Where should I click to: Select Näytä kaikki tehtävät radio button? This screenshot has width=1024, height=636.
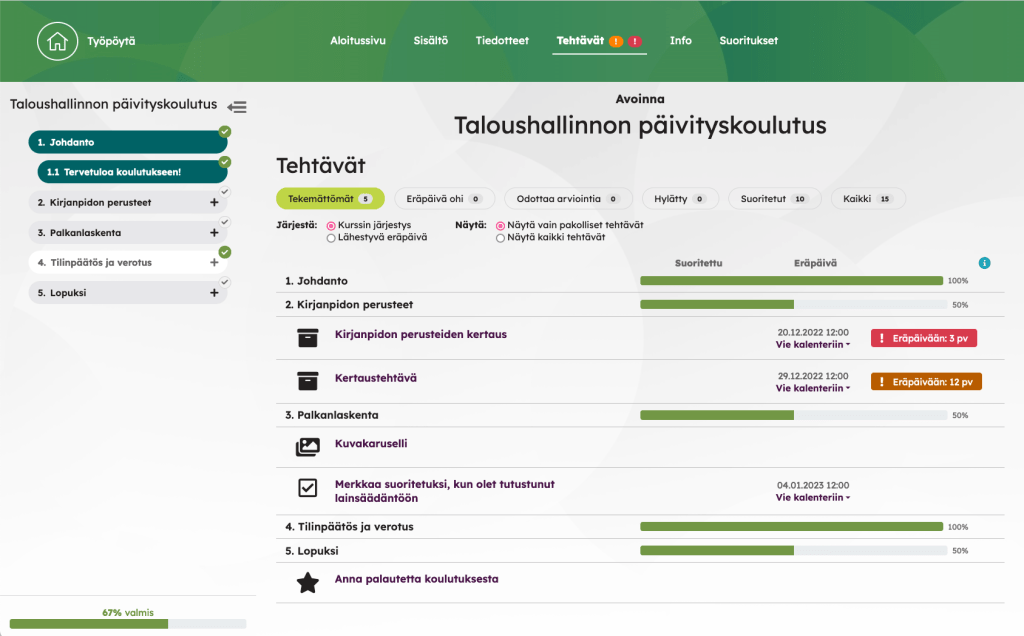coord(500,238)
